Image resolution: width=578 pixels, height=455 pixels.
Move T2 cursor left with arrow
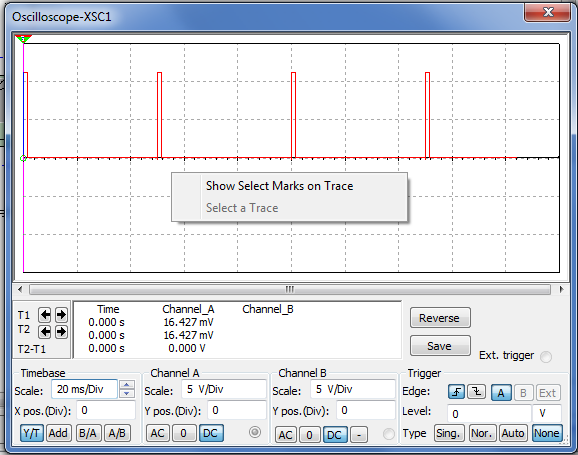tap(45, 331)
